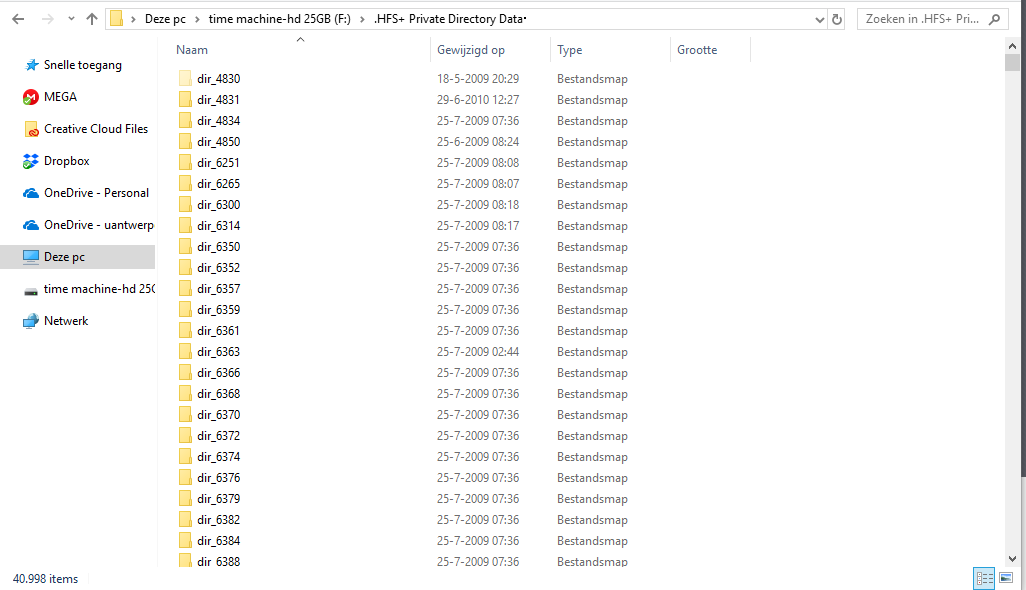Select folder dir_6370
Screen dimensions: 1026x590
point(219,414)
